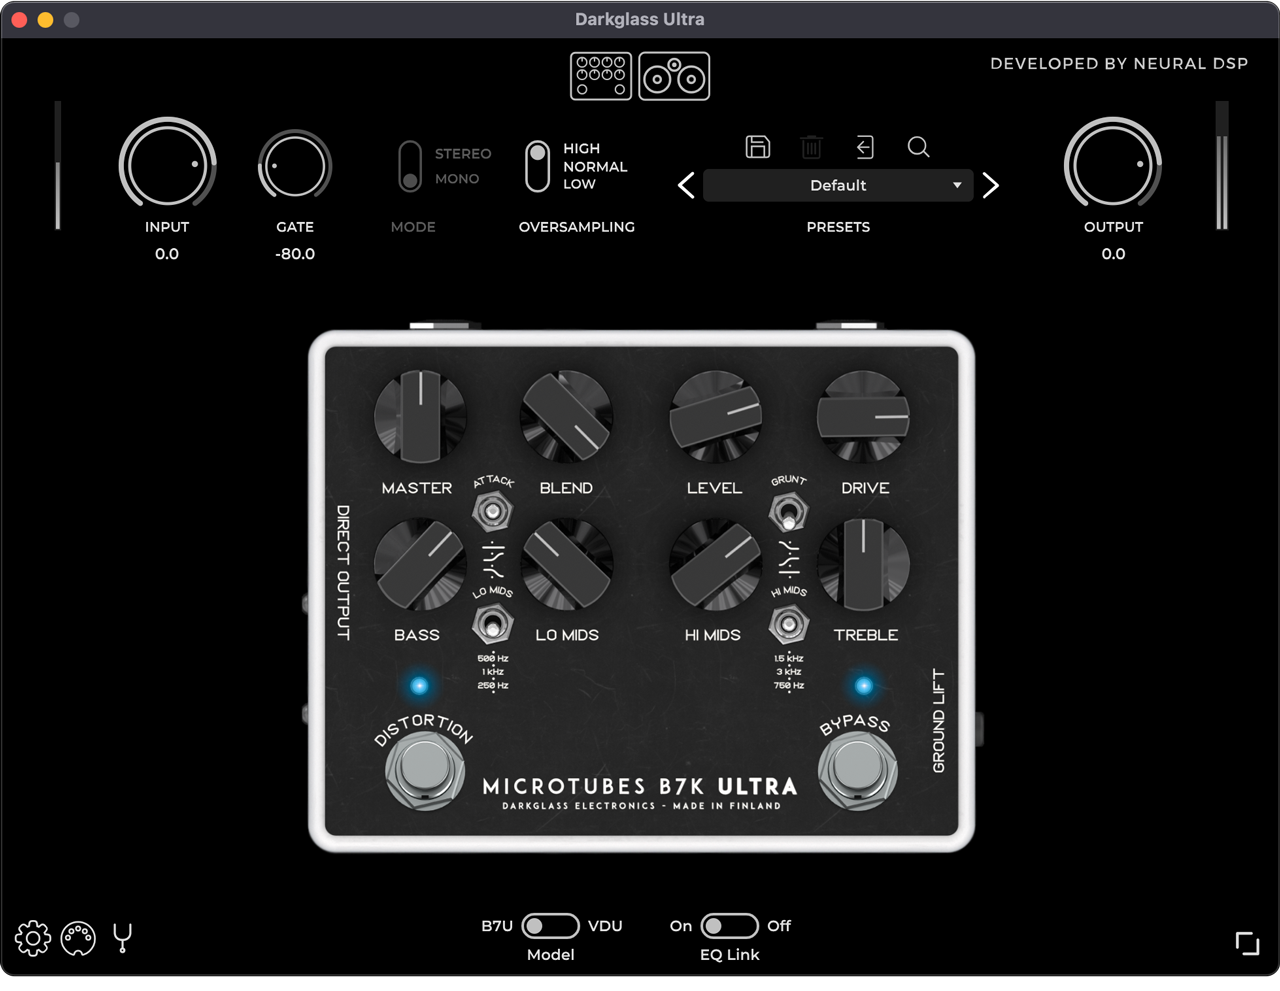This screenshot has width=1280, height=991.
Task: Click the Blend knob on pedal
Action: [x=567, y=417]
